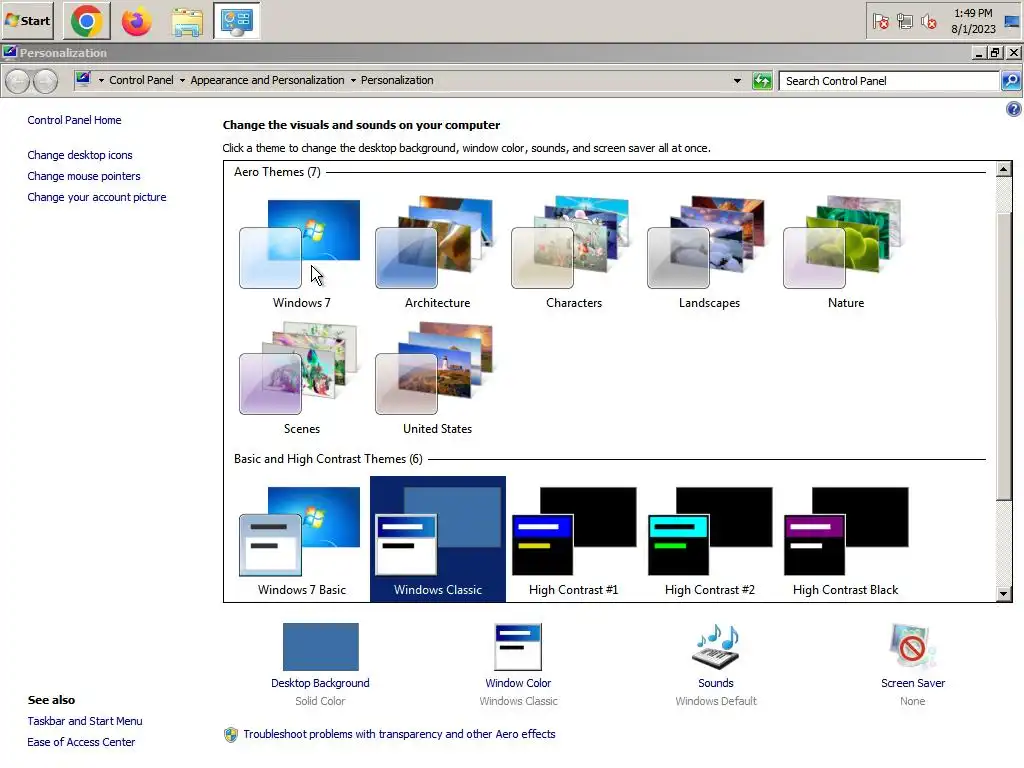
Task: Click the Window Color text link
Action: pyautogui.click(x=518, y=683)
